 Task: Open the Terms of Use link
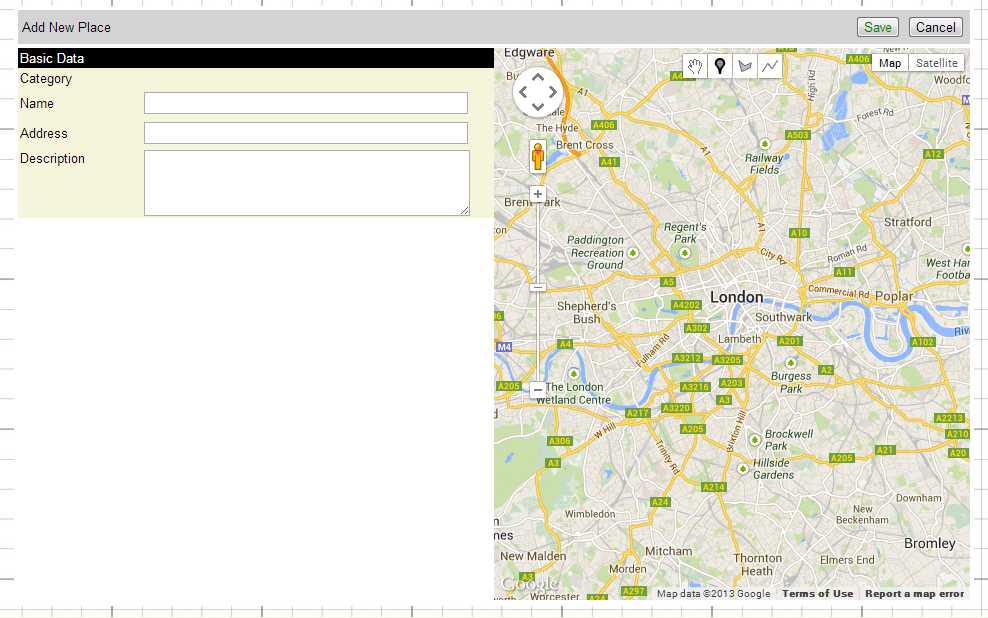point(817,593)
